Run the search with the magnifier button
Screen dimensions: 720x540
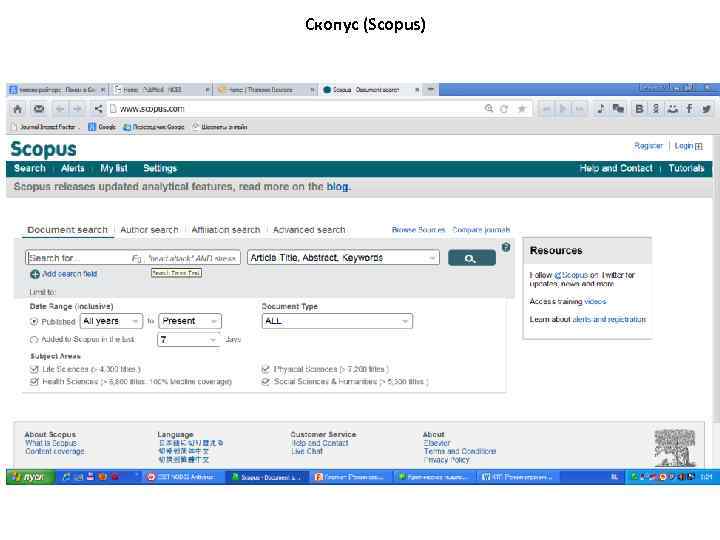[x=472, y=258]
